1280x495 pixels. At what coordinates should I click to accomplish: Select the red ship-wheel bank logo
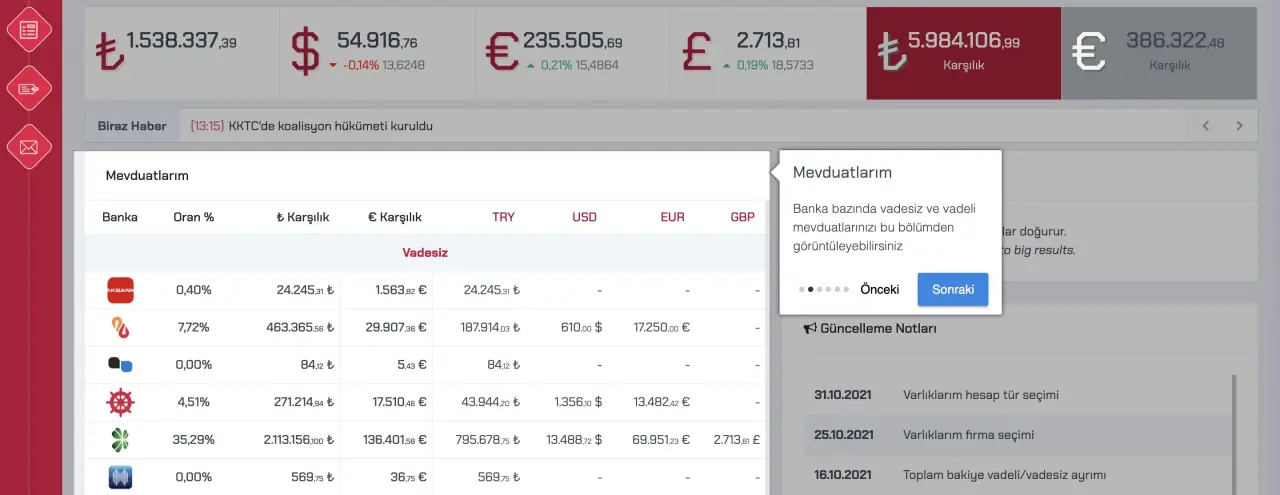tap(120, 403)
